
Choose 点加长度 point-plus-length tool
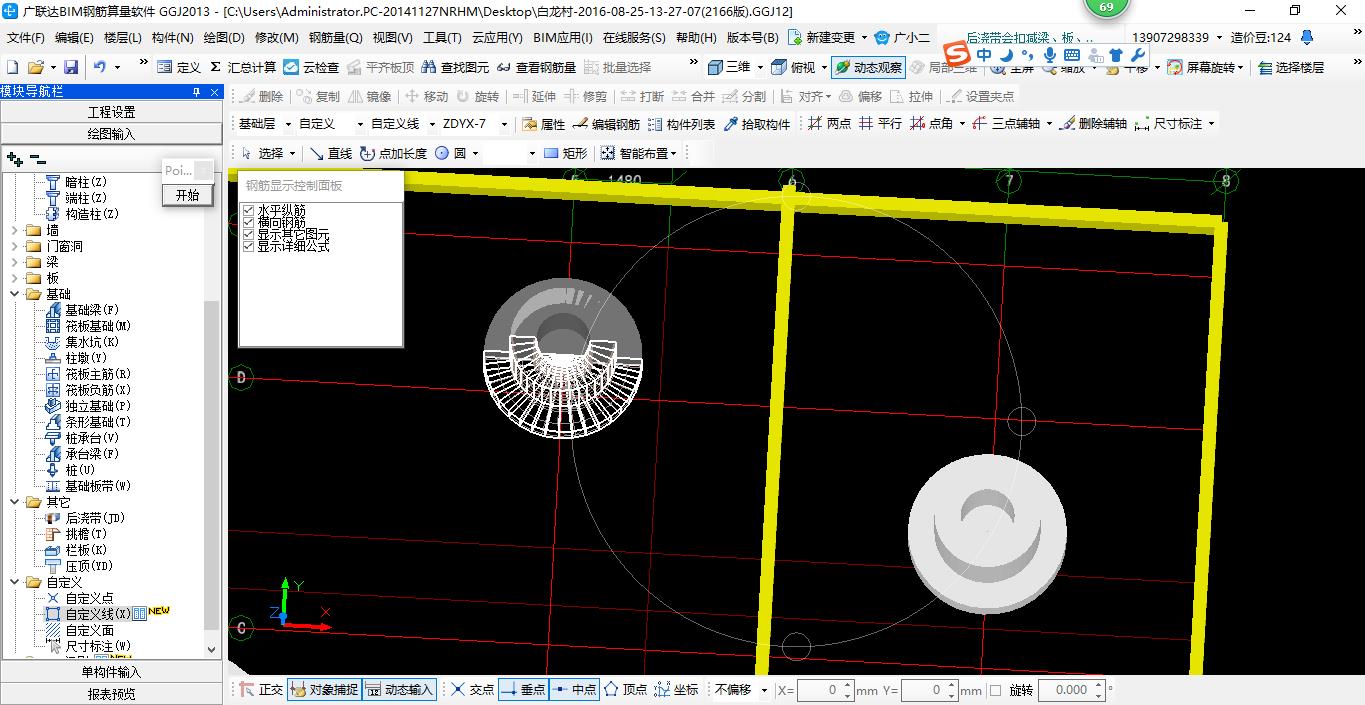click(x=394, y=153)
